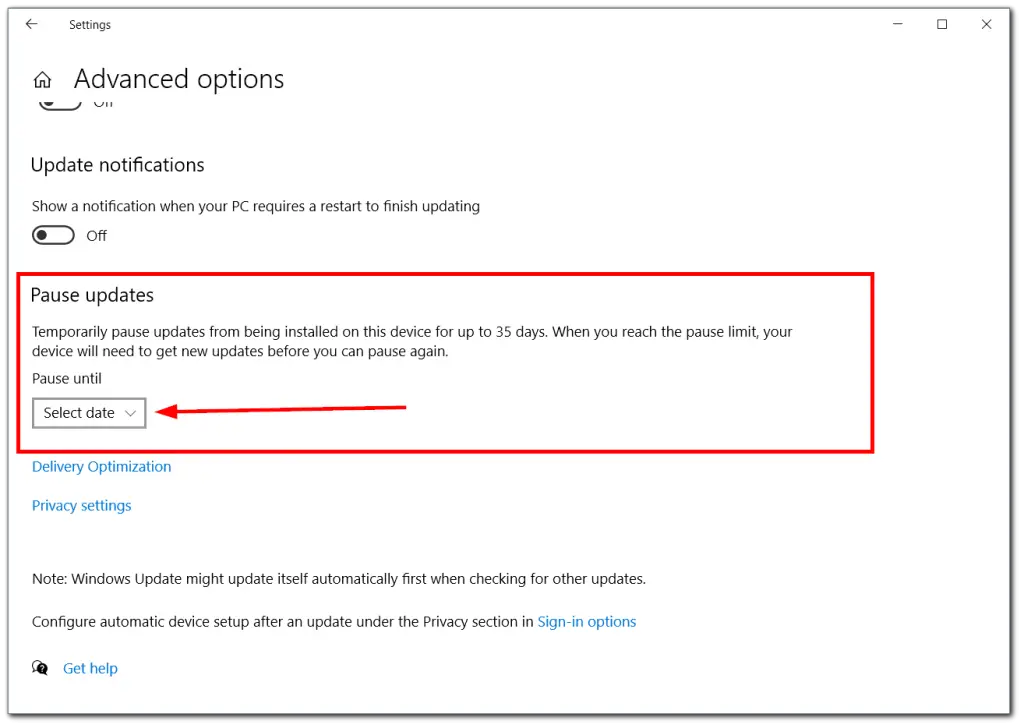Click the Off label next to notification toggle
The height and width of the screenshot is (728, 1024).
click(x=96, y=235)
